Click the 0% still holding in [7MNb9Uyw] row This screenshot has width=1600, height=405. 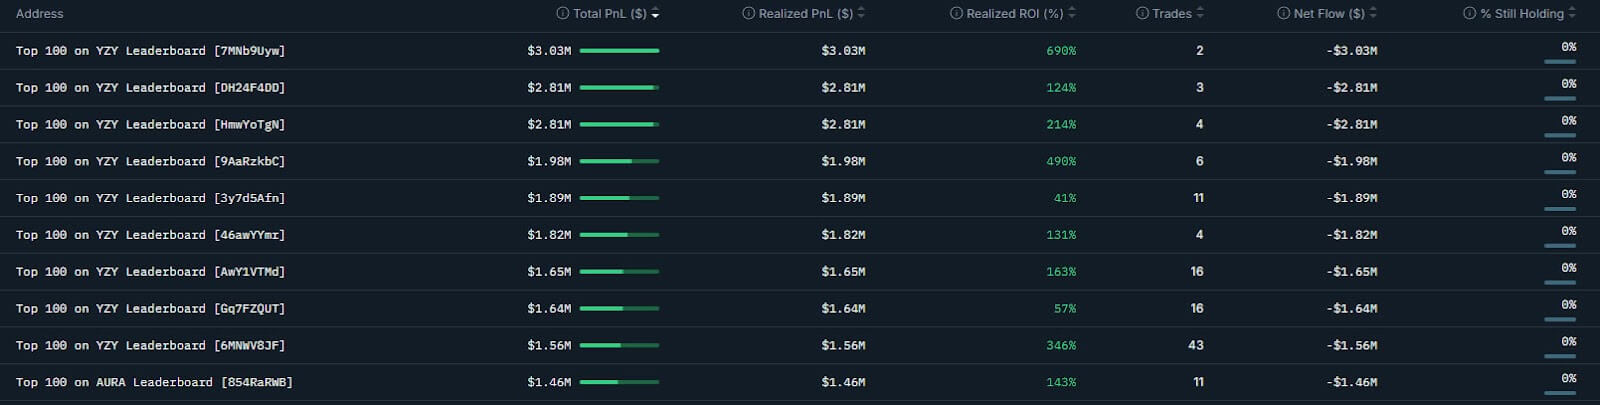1569,47
